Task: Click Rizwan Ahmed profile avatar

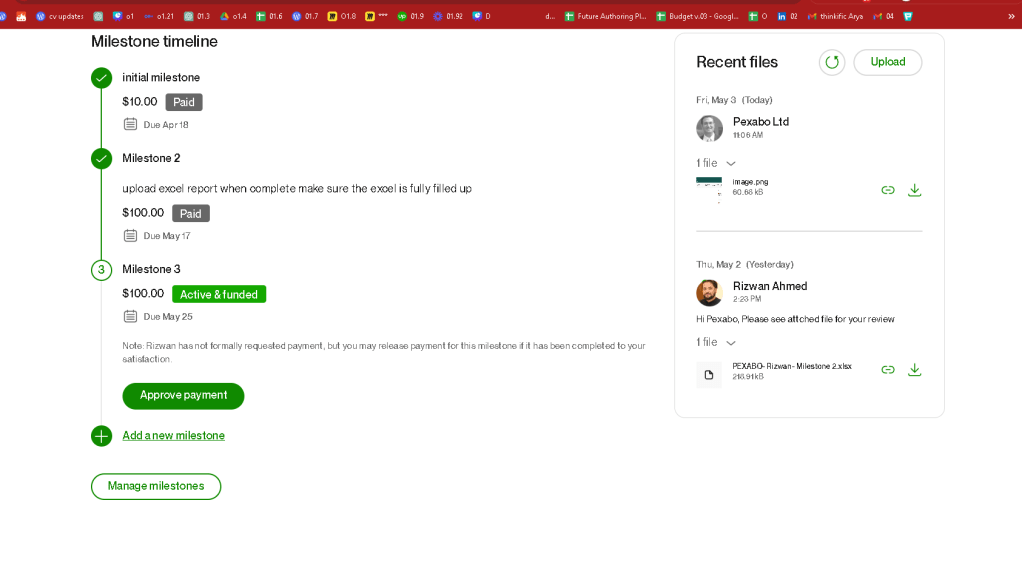Action: point(709,293)
